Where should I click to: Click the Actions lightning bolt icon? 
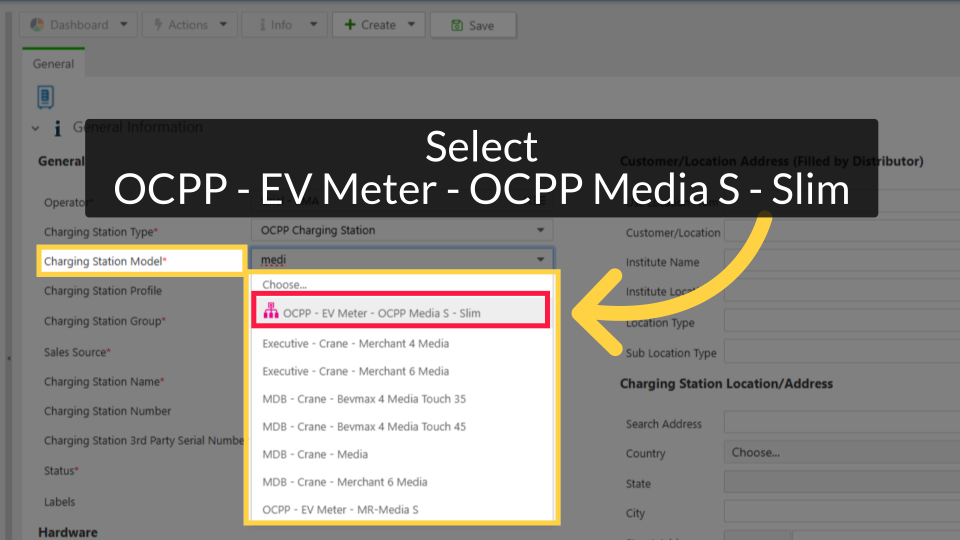pos(158,24)
